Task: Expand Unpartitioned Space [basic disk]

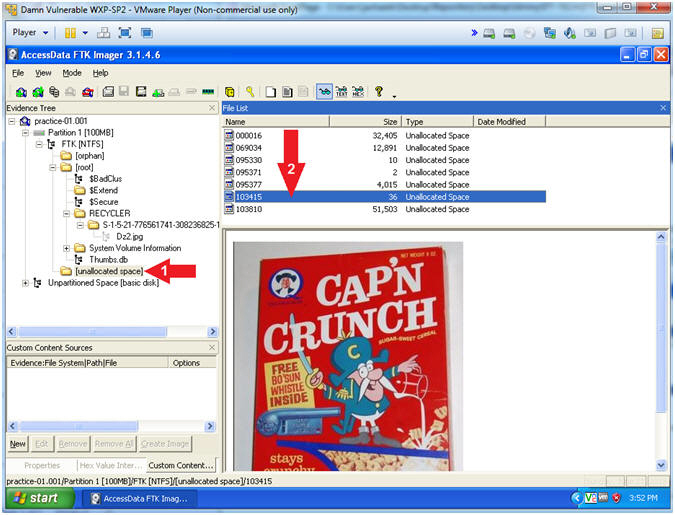Action: 25,283
